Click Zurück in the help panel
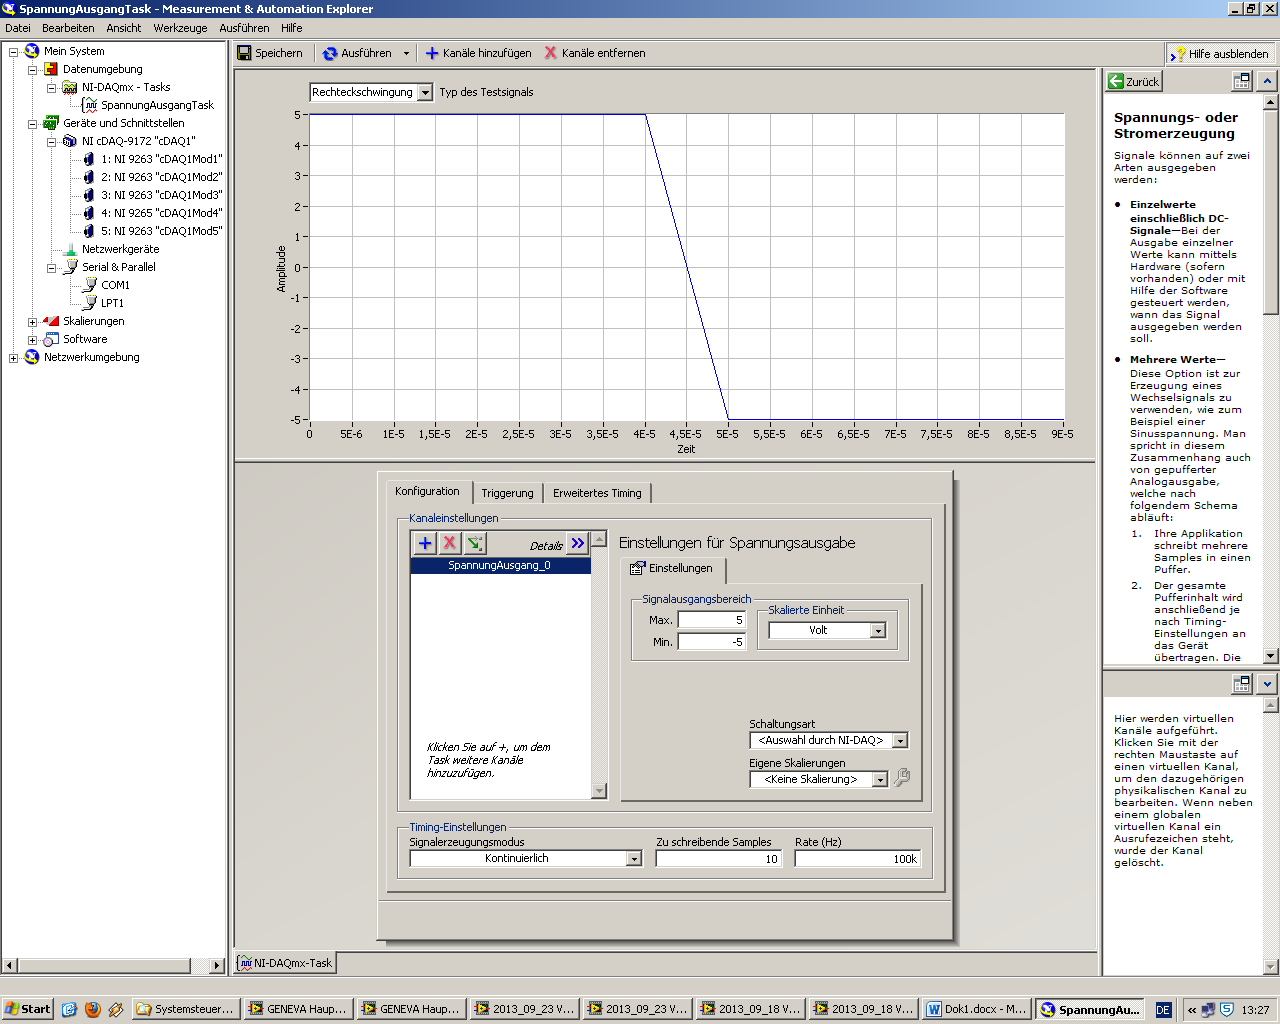The image size is (1280, 1024). 1134,82
